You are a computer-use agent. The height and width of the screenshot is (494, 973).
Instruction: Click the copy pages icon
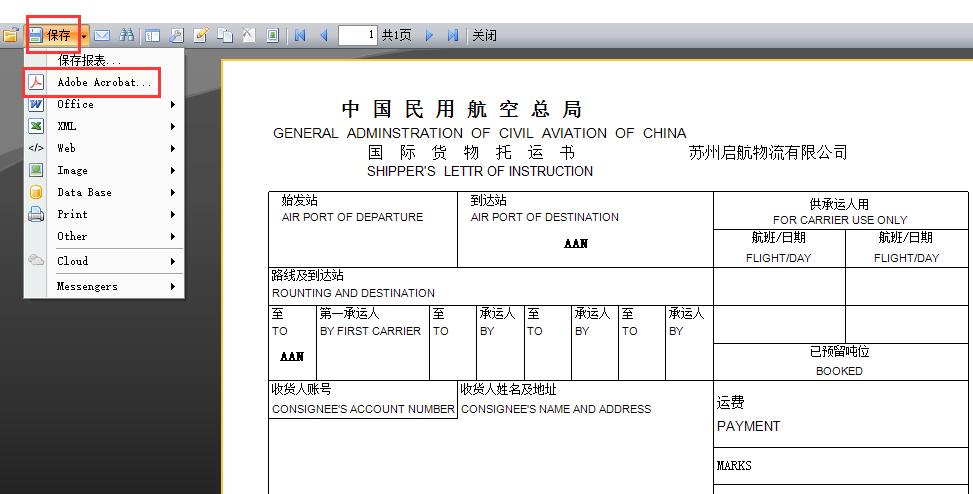click(x=225, y=35)
